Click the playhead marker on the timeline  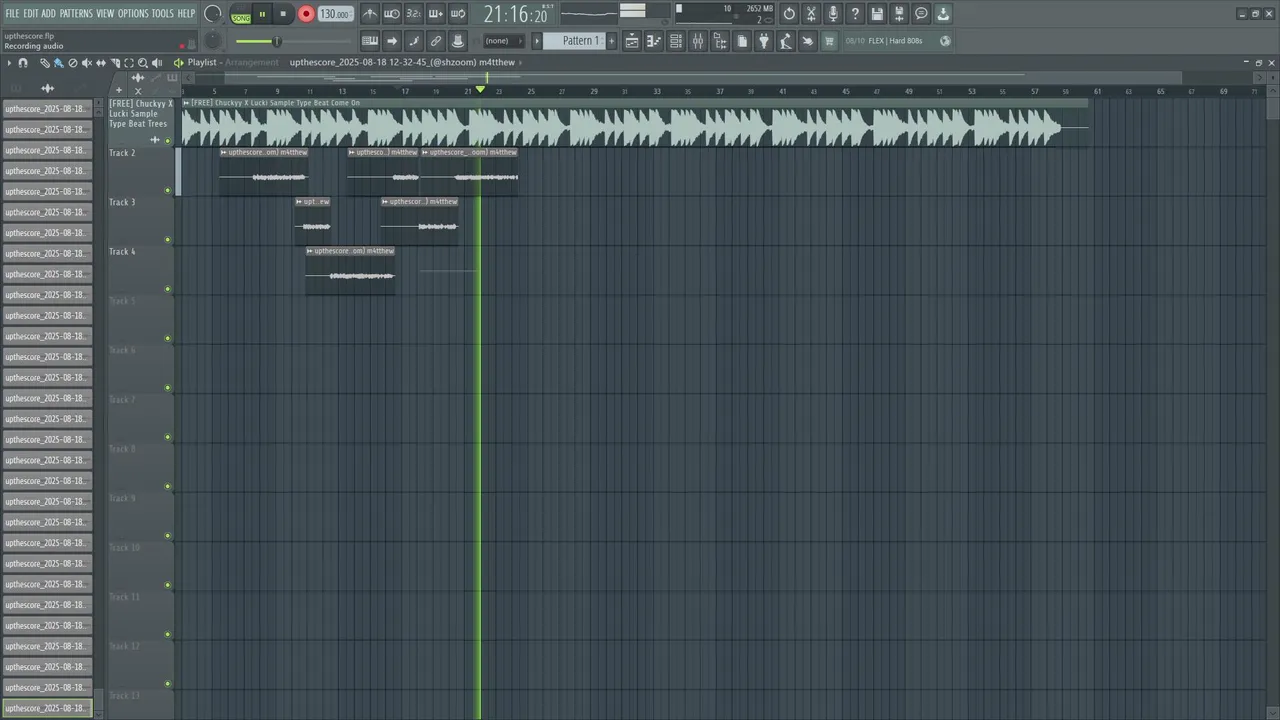click(x=480, y=90)
